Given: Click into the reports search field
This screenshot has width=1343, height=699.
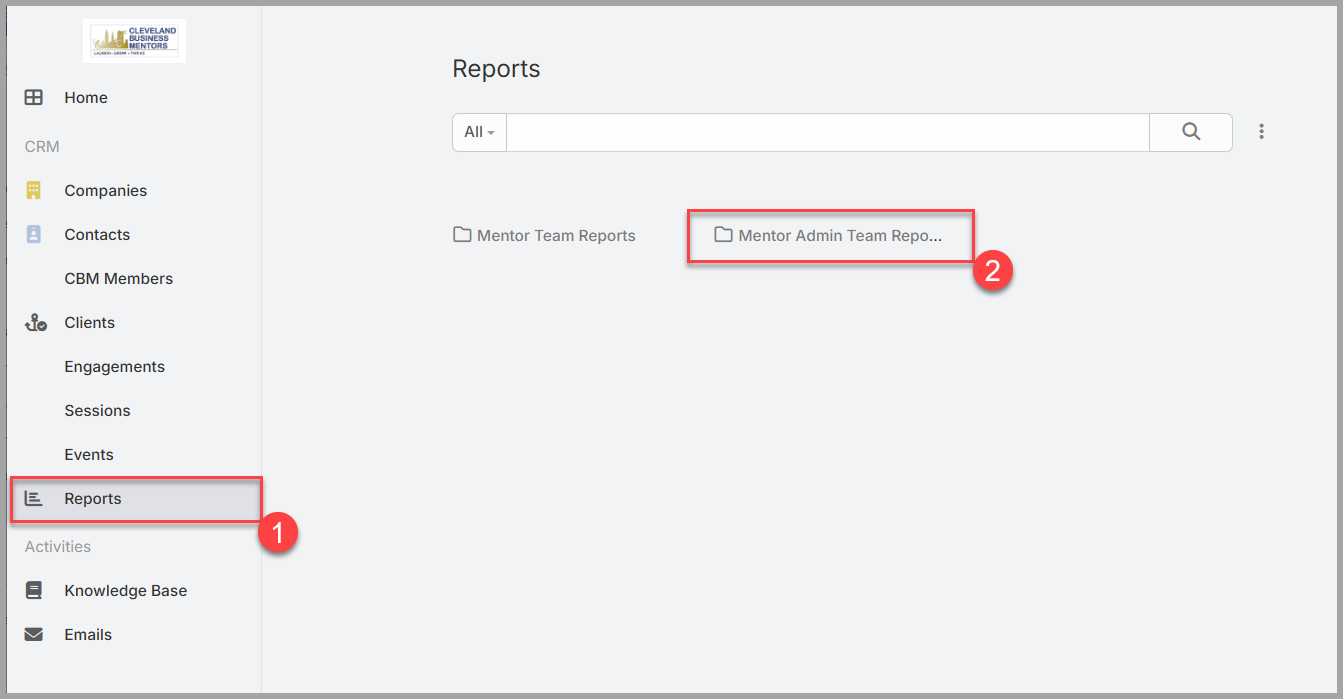Looking at the screenshot, I should 828,132.
